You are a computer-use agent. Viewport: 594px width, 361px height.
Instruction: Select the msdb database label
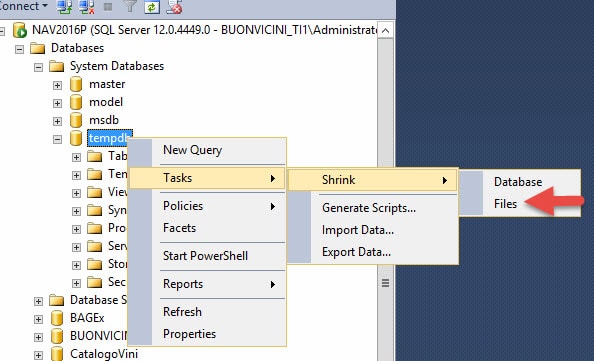coord(104,120)
